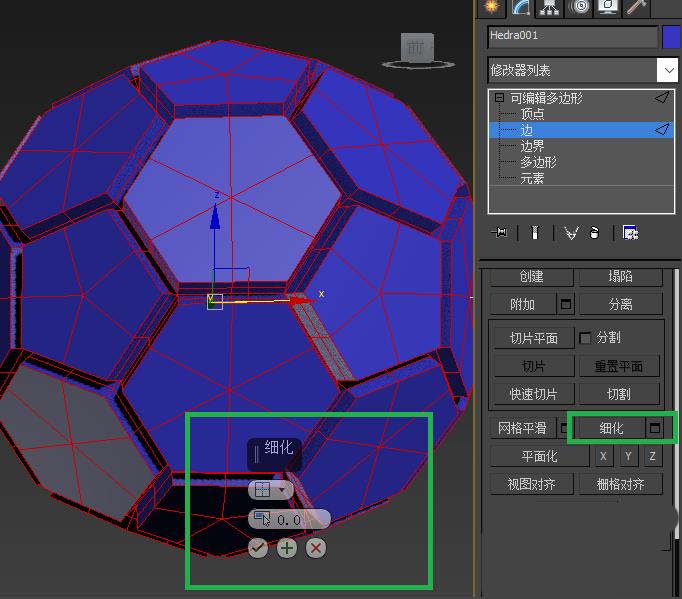Collapse the 可编辑多边形 tree node

[498, 98]
